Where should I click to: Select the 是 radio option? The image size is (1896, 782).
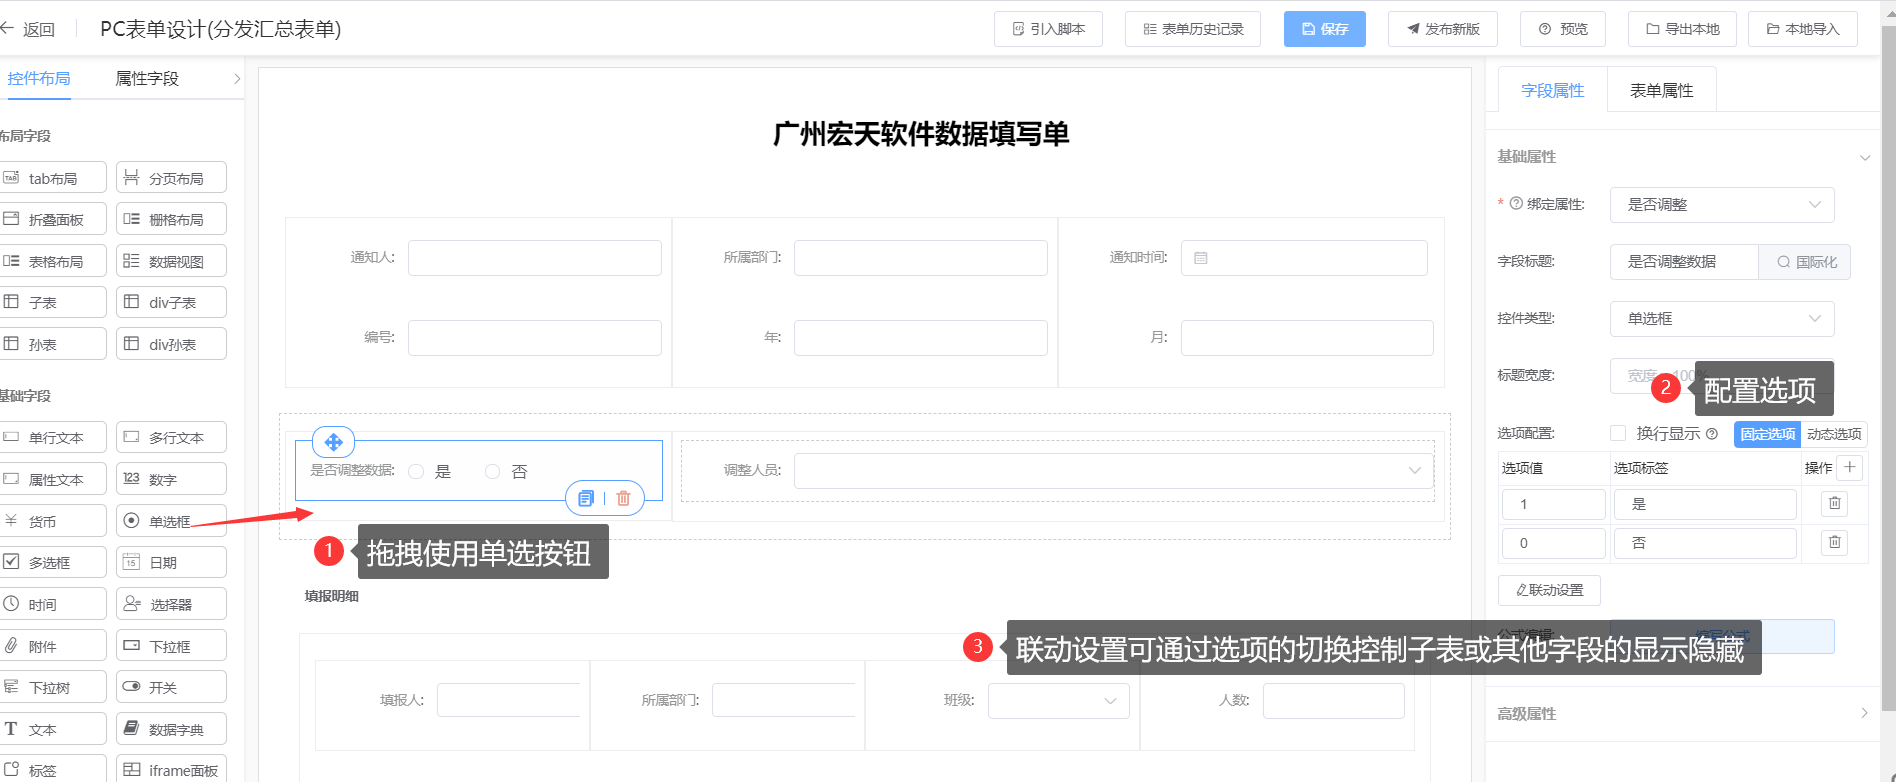pyautogui.click(x=417, y=472)
